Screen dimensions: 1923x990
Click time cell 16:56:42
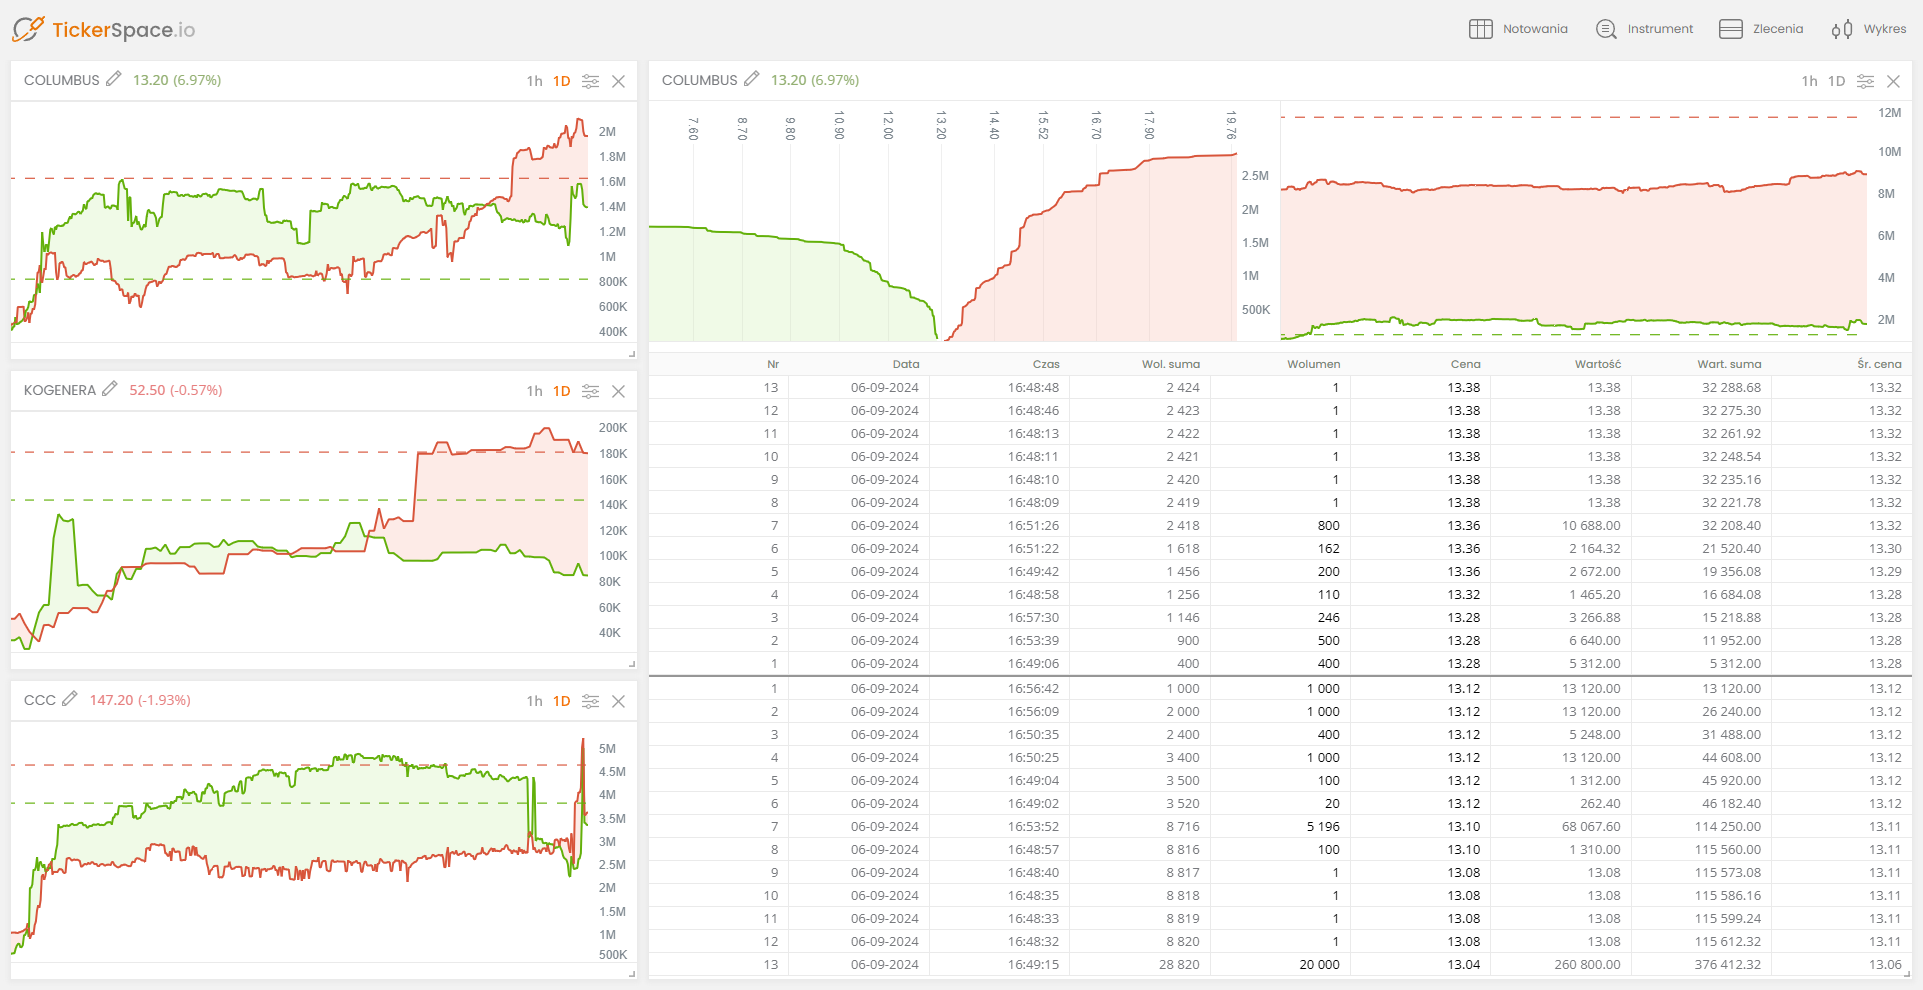(1033, 688)
